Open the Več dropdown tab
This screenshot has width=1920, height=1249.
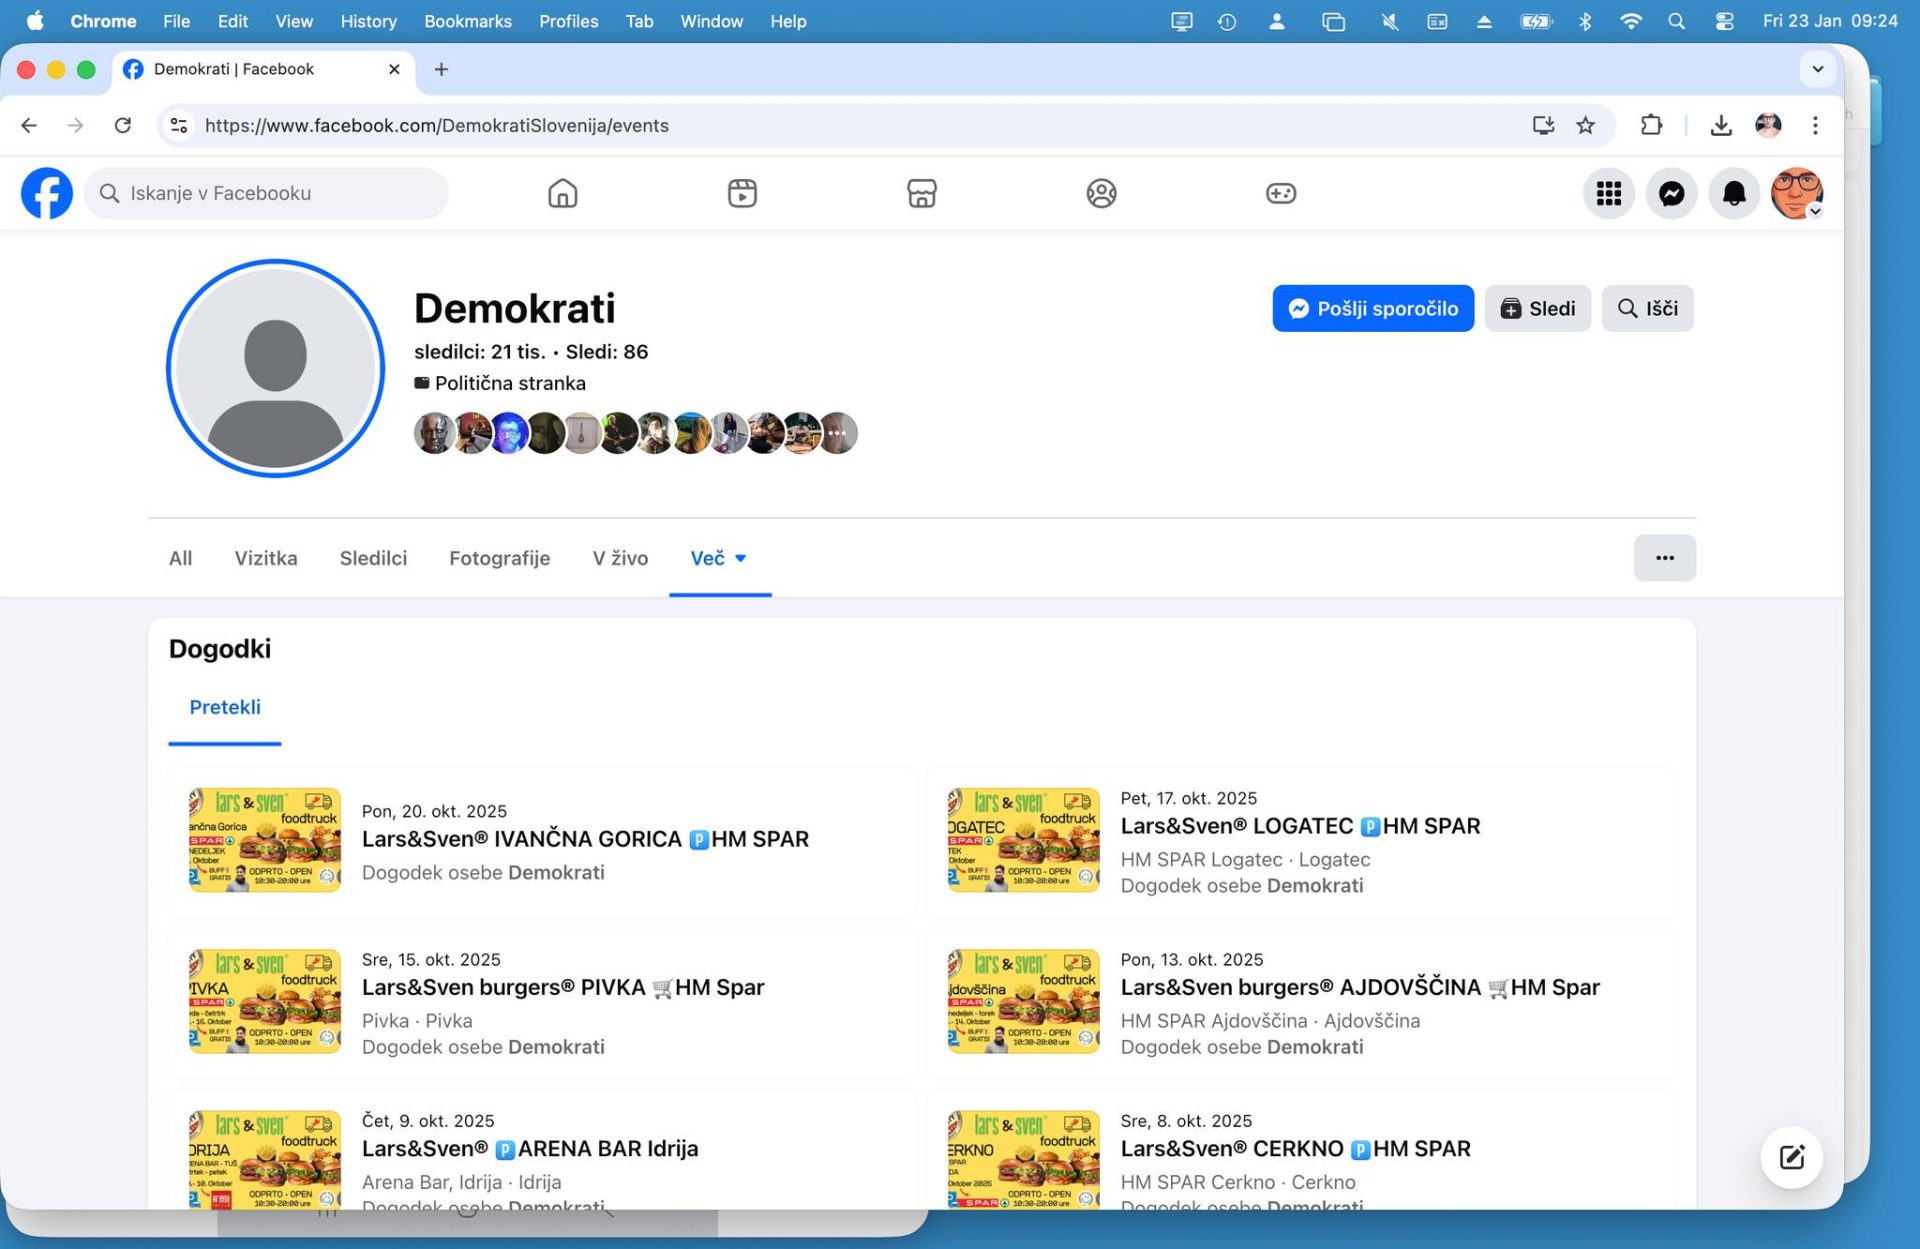[718, 558]
